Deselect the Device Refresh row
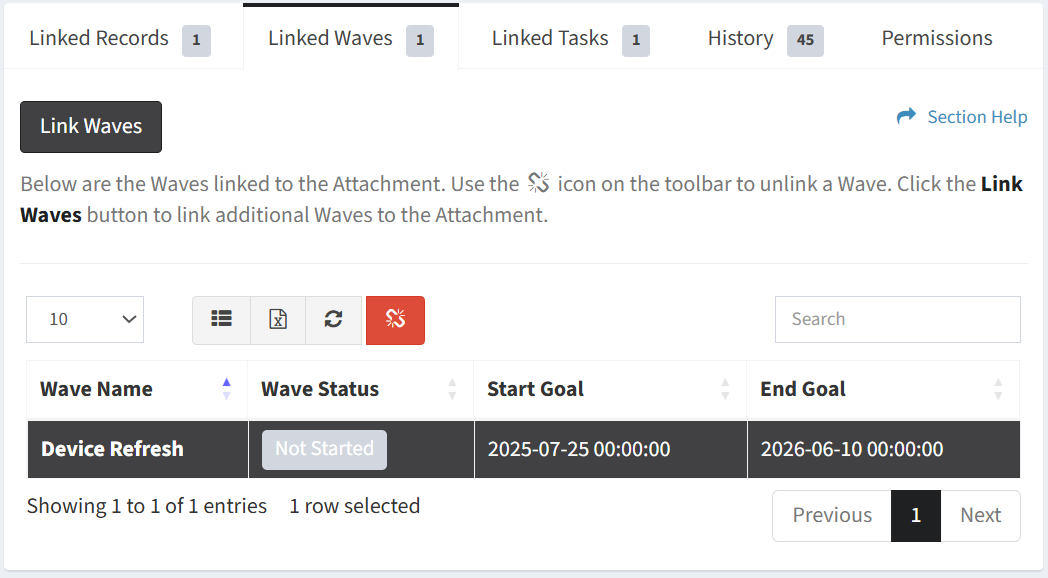This screenshot has width=1048, height=578. point(523,449)
